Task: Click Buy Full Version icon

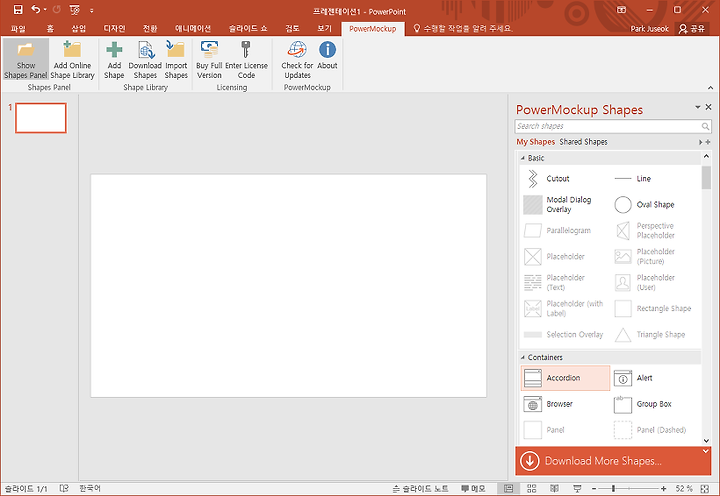Action: 209,50
